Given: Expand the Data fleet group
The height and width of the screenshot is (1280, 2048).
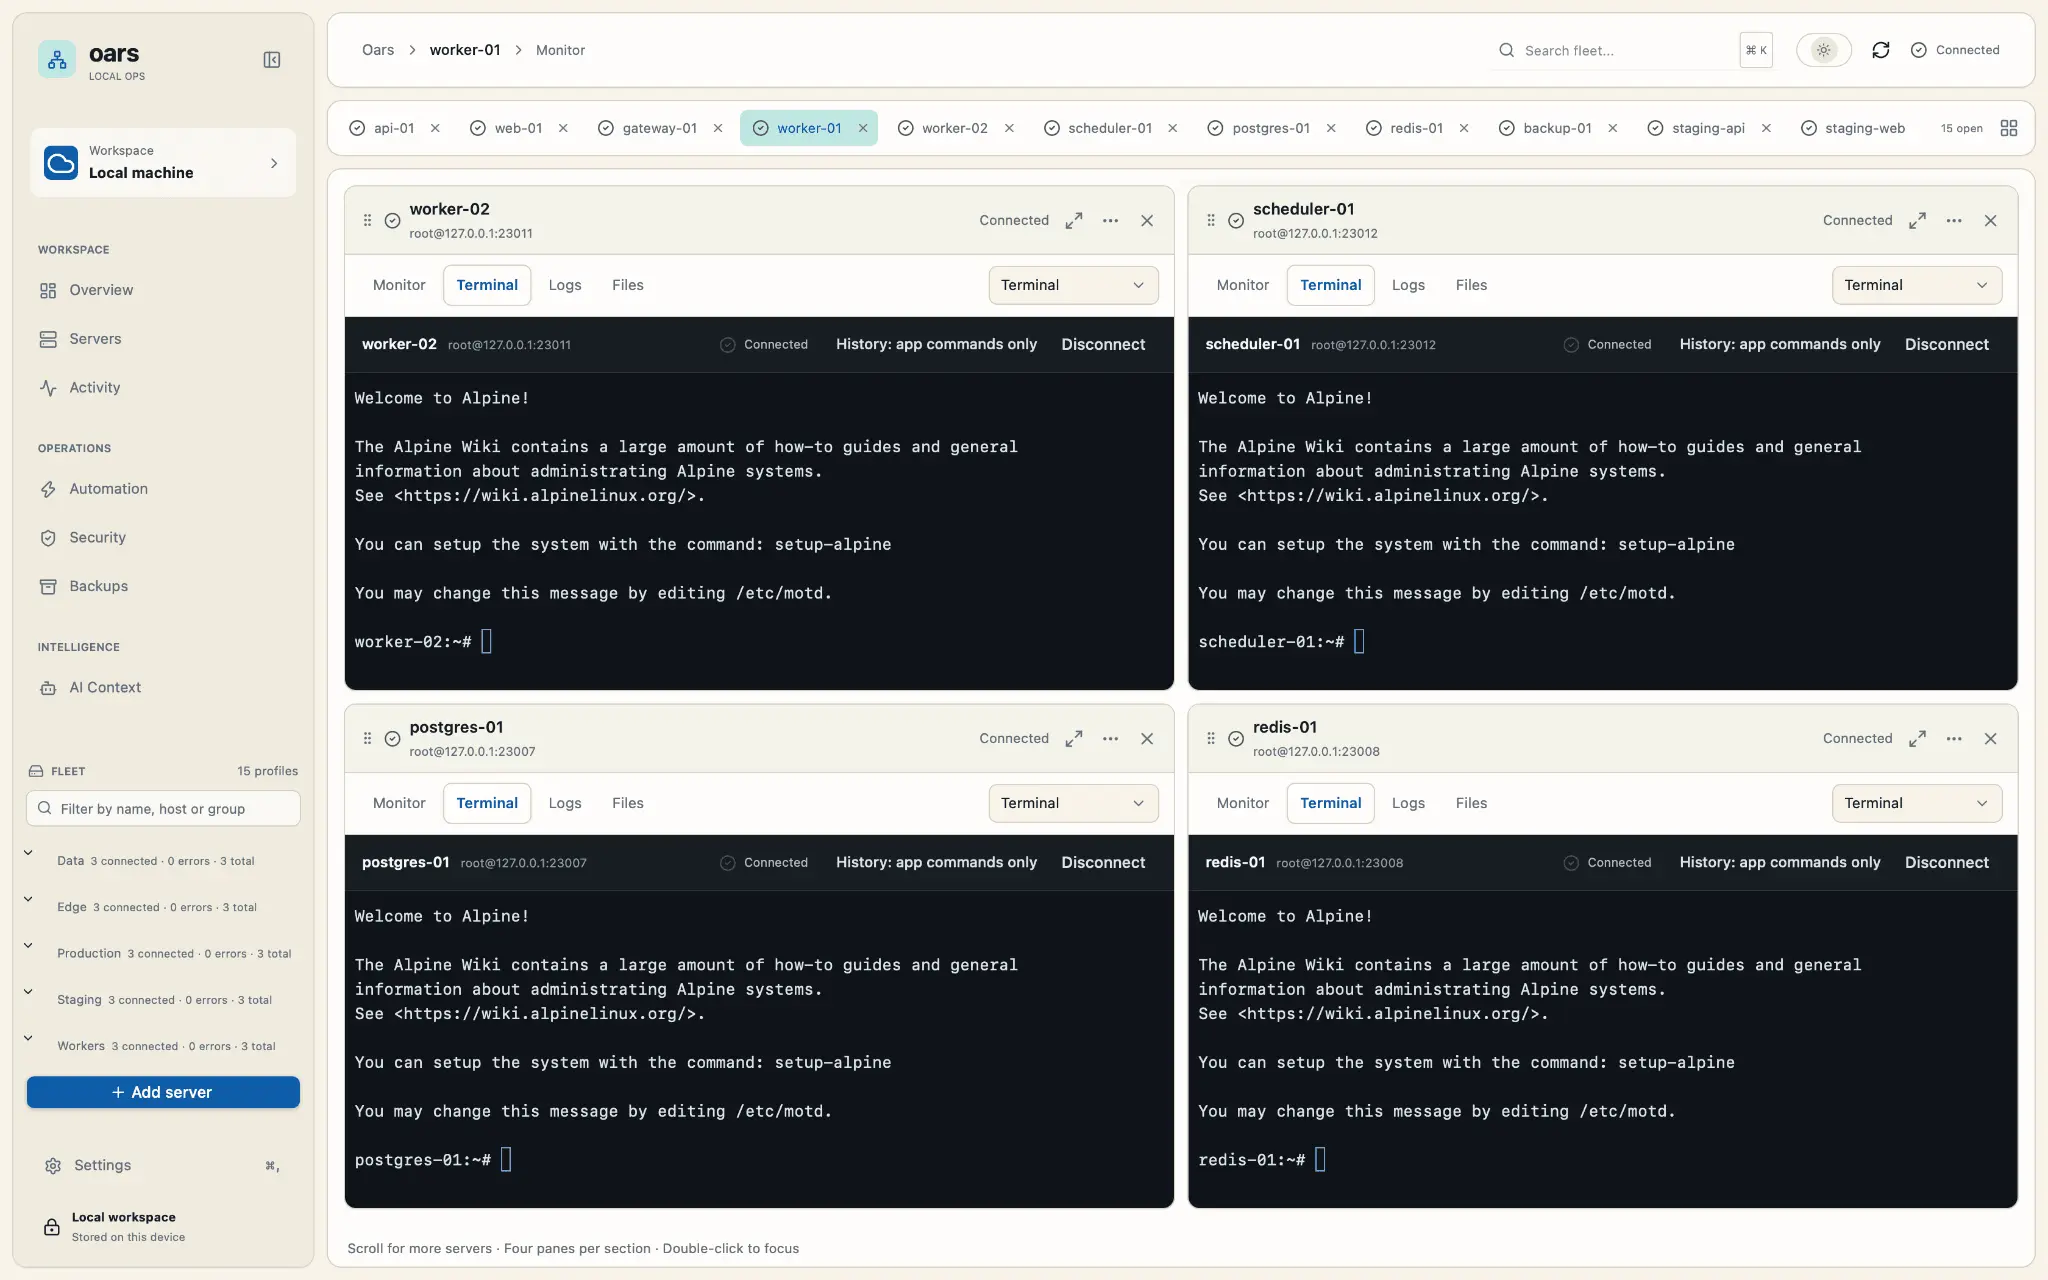Looking at the screenshot, I should [x=28, y=853].
